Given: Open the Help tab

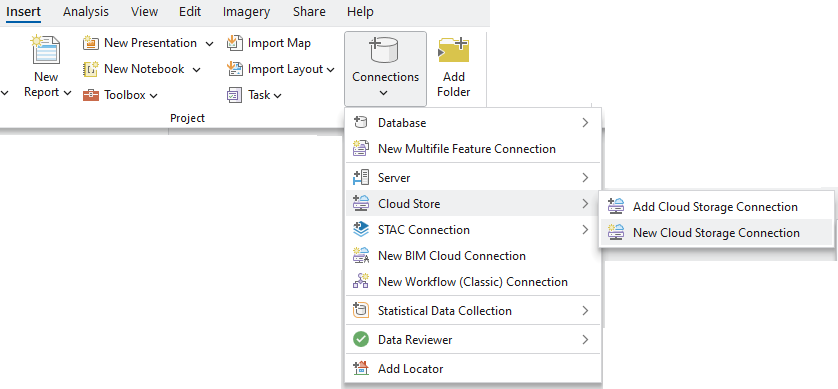Looking at the screenshot, I should point(360,12).
